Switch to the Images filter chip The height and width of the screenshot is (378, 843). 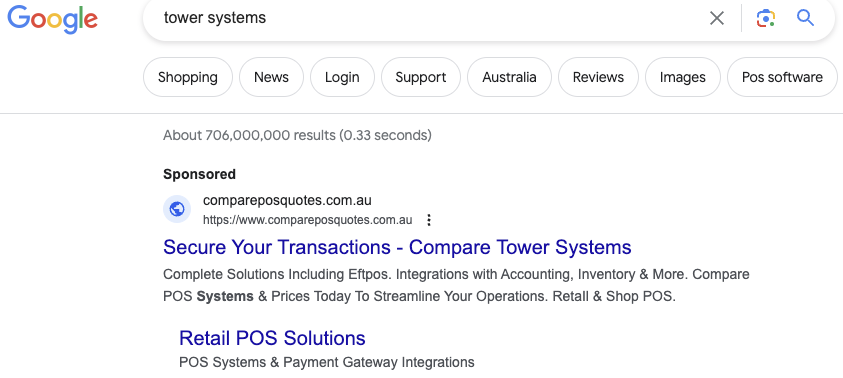[x=683, y=77]
